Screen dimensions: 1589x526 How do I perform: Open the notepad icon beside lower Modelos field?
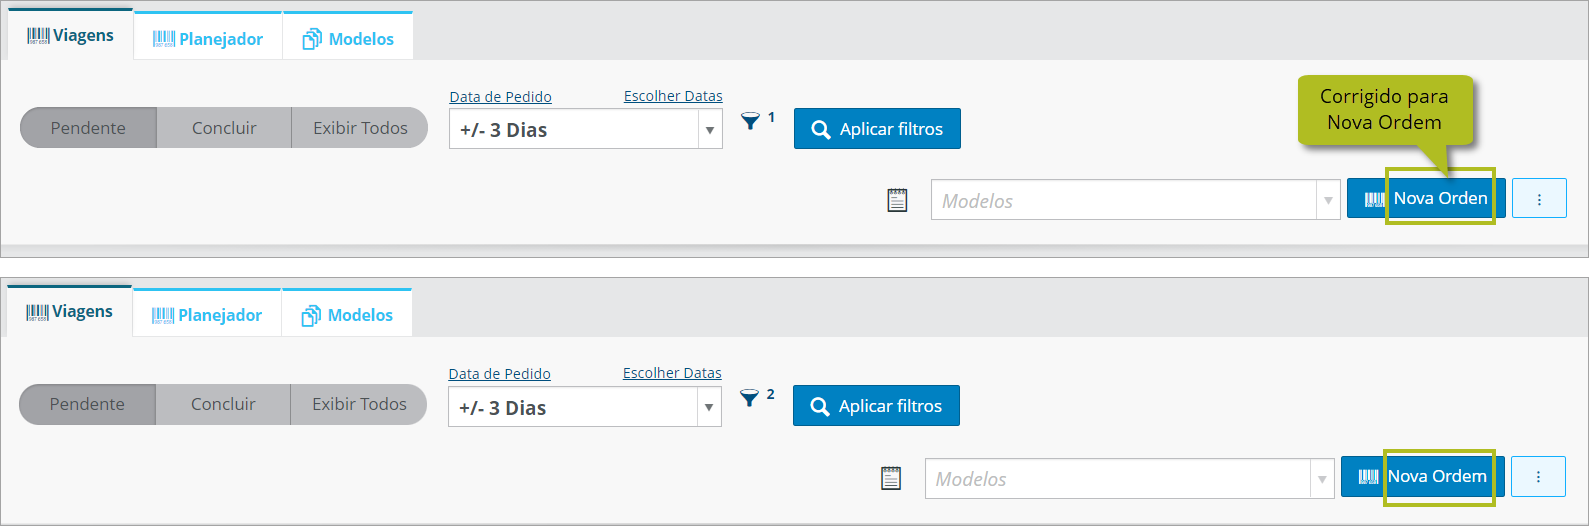coord(891,478)
